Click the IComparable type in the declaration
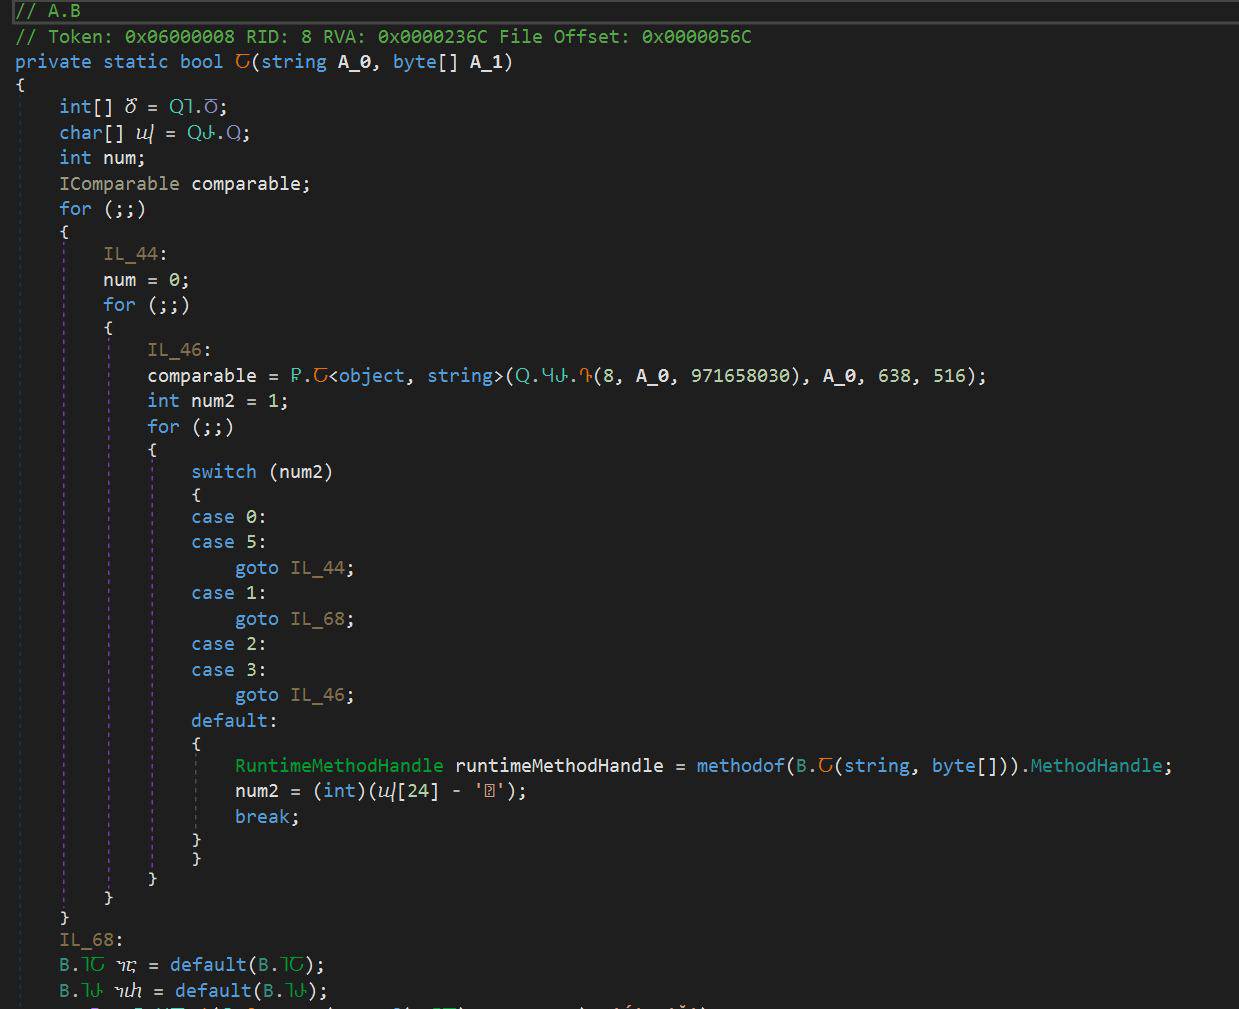This screenshot has height=1009, width=1239. (x=119, y=184)
